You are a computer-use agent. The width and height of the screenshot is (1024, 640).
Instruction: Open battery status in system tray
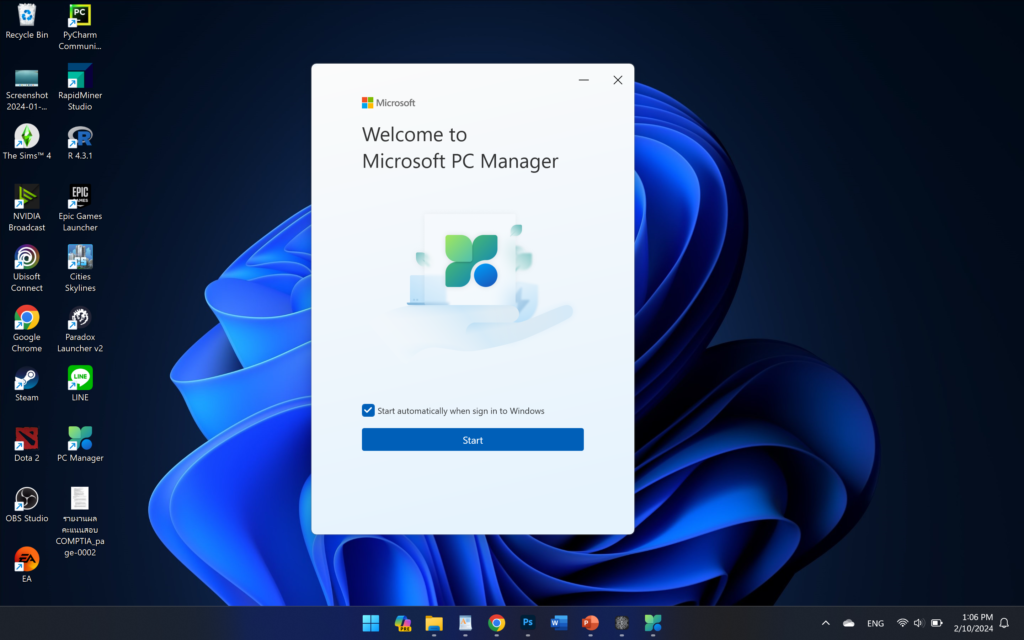point(936,623)
